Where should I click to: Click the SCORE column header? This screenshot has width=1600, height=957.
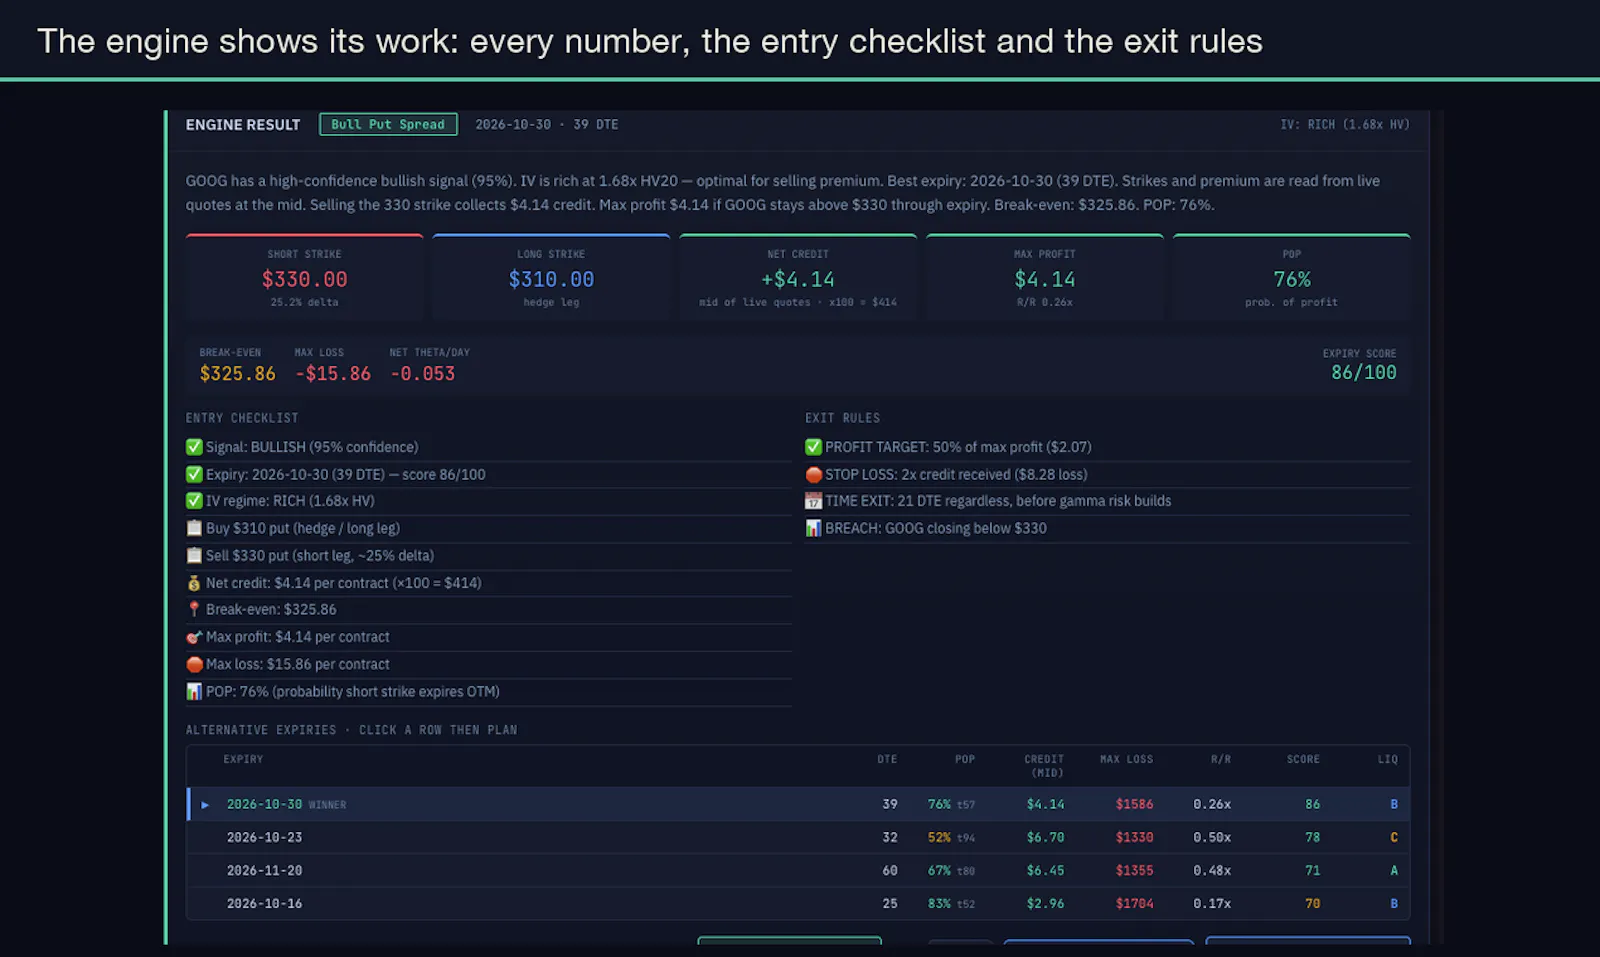1303,759
